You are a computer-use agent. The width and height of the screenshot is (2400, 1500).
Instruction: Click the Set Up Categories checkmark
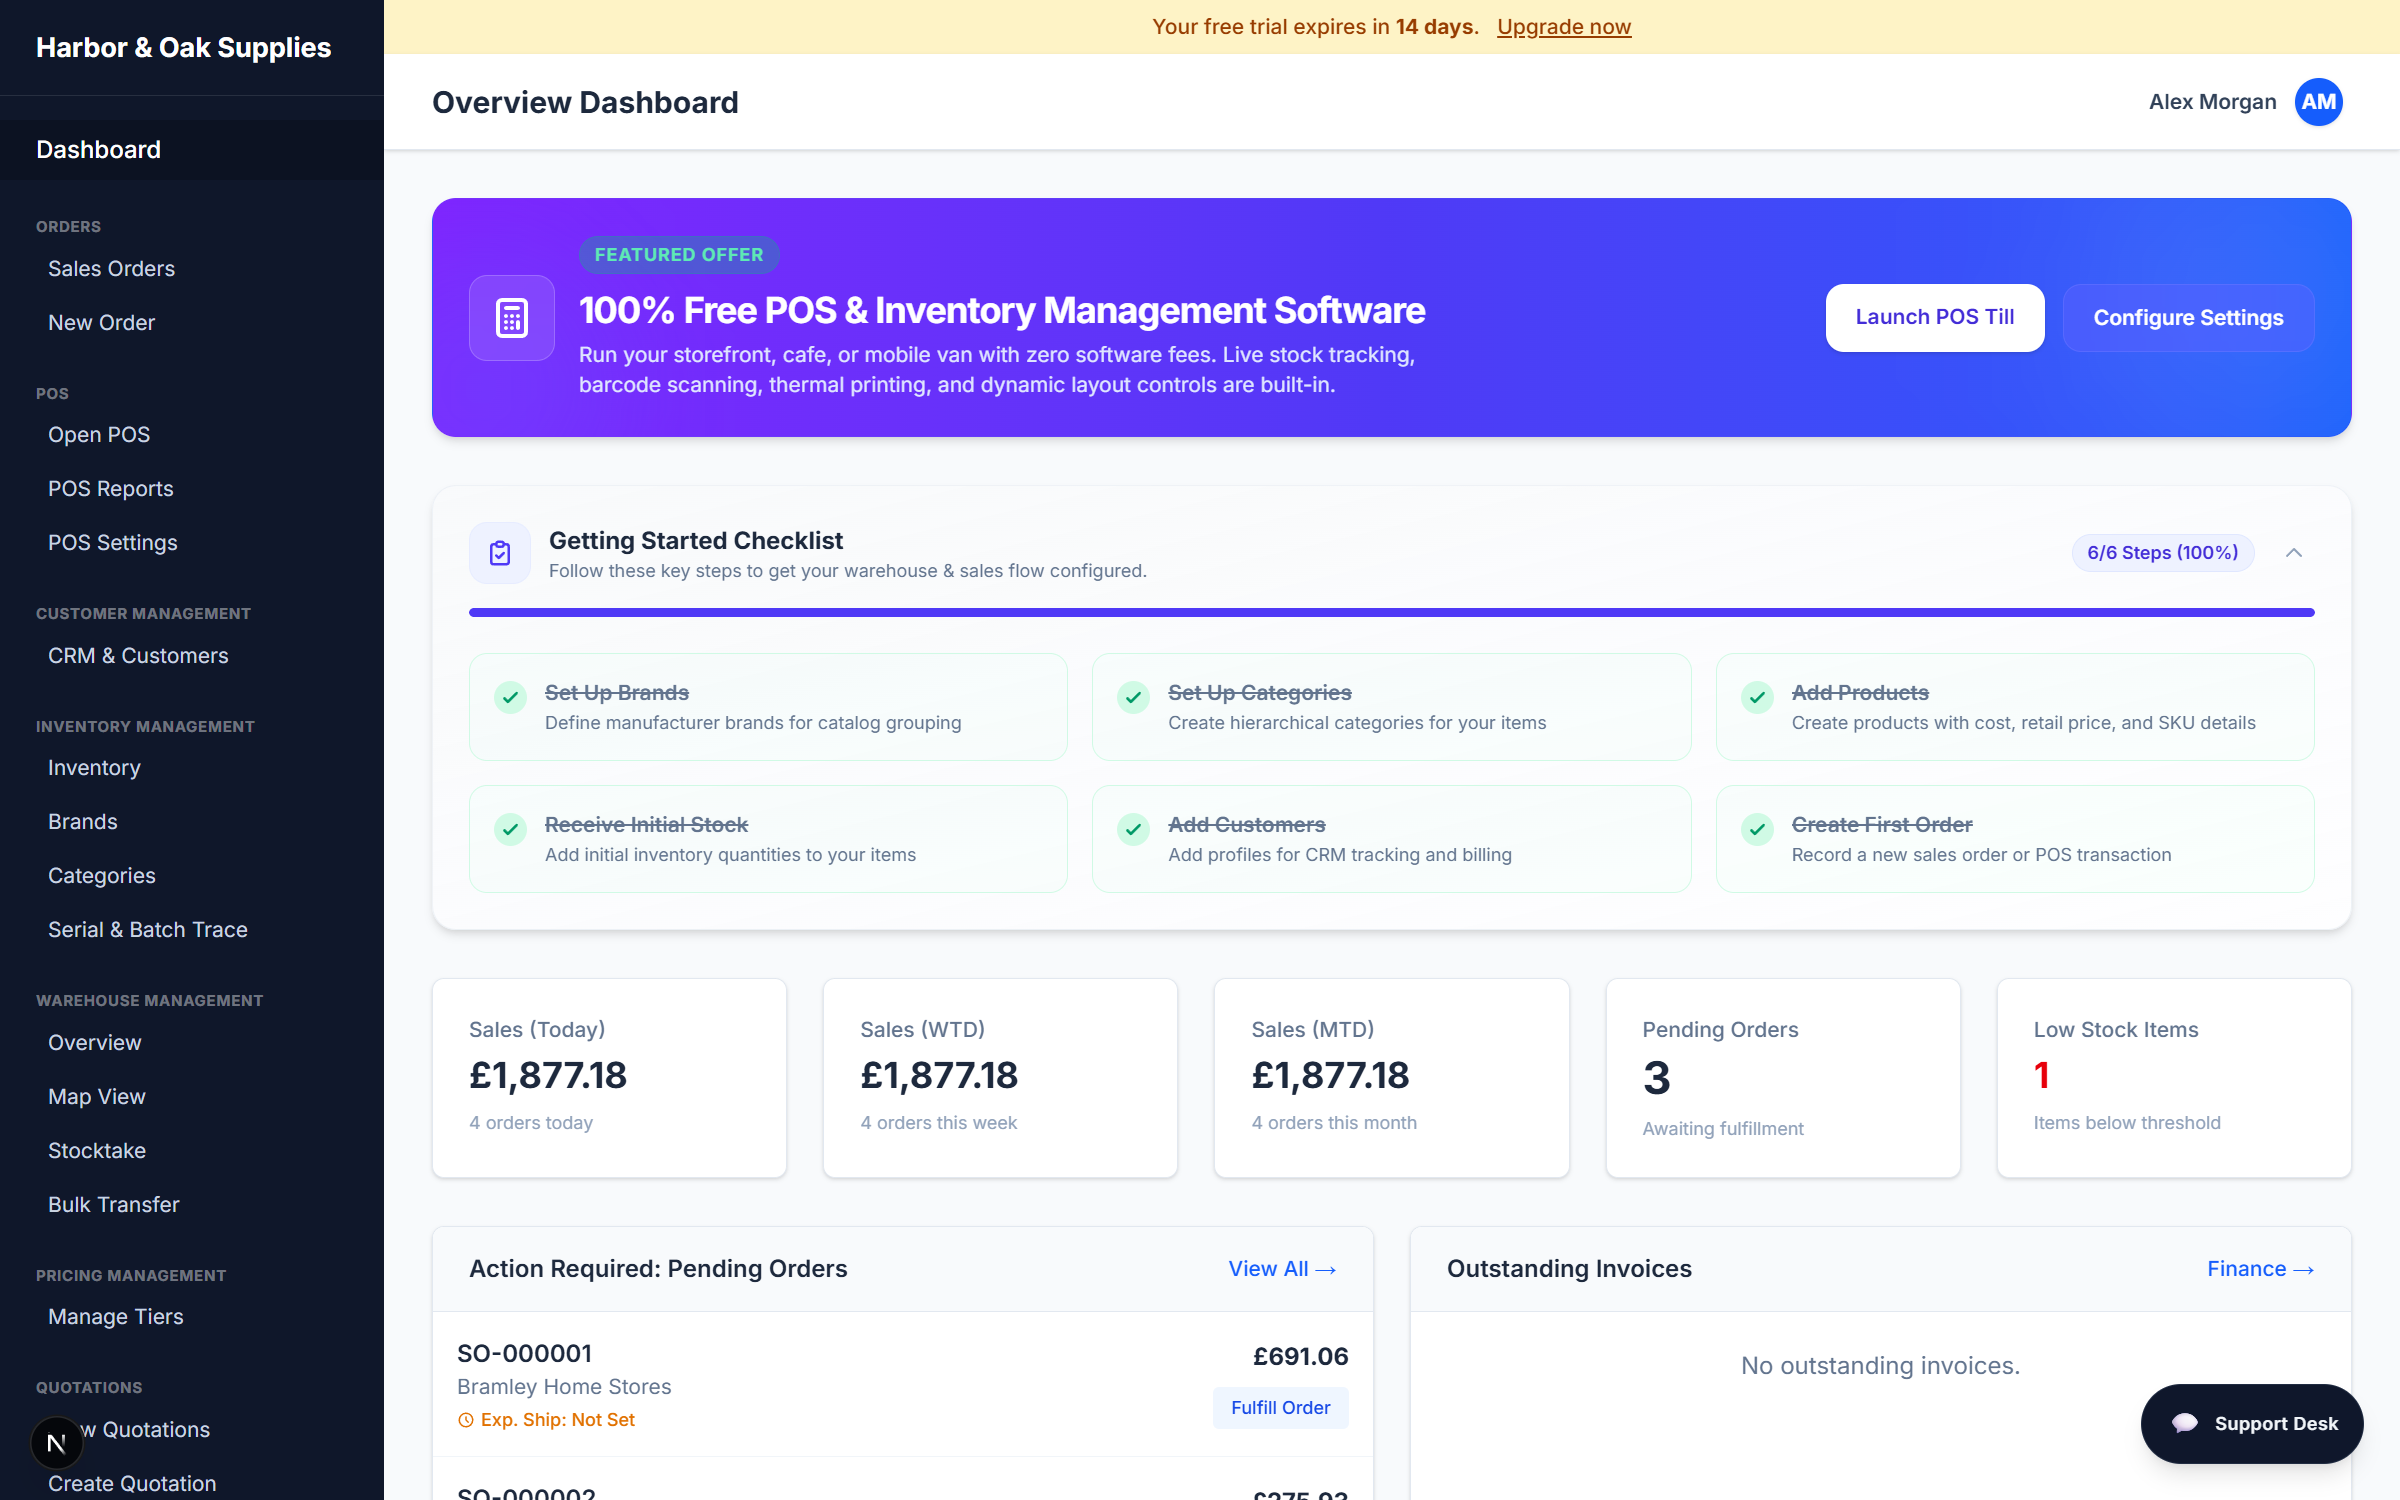(x=1134, y=696)
